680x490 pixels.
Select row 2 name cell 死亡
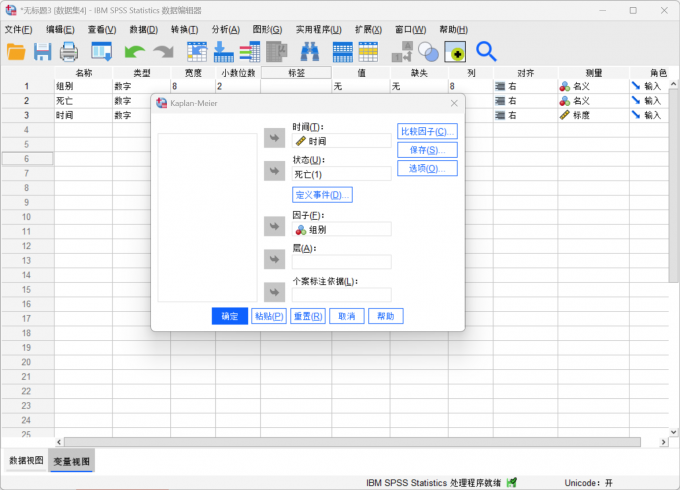pyautogui.click(x=83, y=101)
